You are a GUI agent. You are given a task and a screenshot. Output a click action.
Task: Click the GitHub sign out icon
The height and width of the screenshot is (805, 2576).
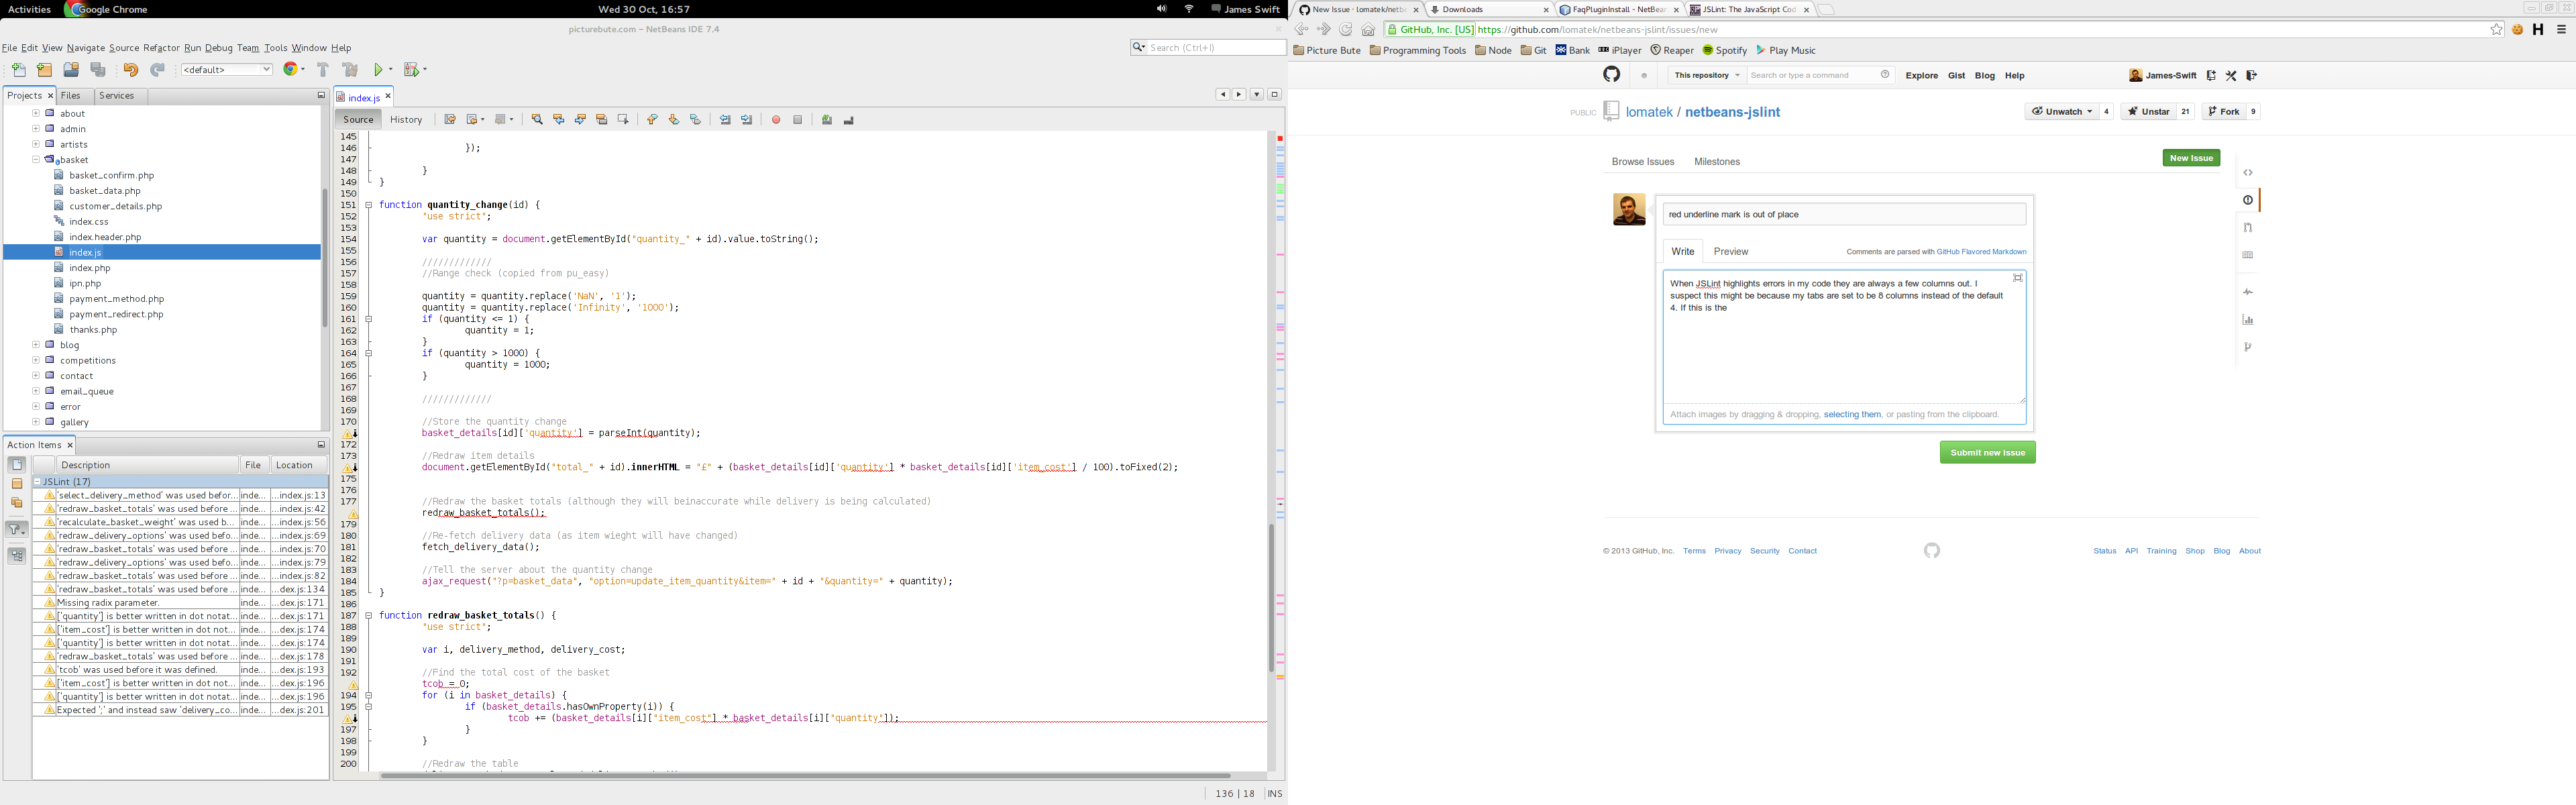(2251, 75)
